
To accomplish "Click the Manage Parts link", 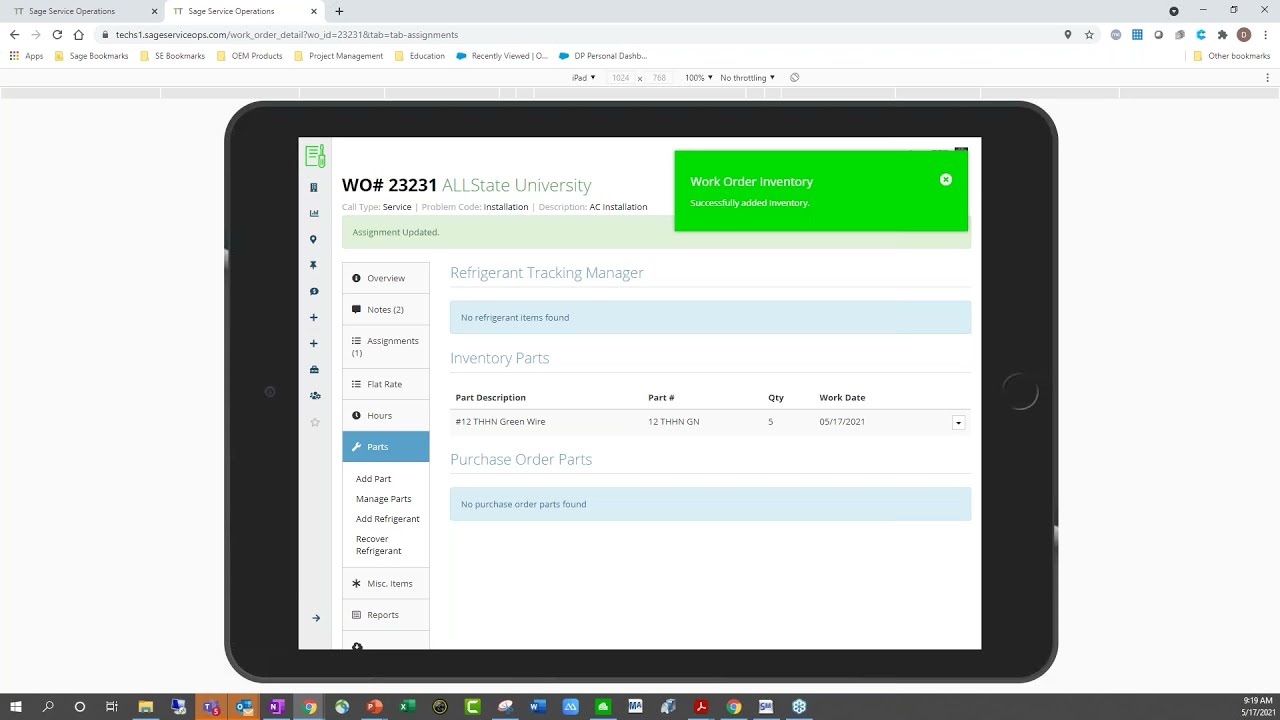I will pos(383,499).
